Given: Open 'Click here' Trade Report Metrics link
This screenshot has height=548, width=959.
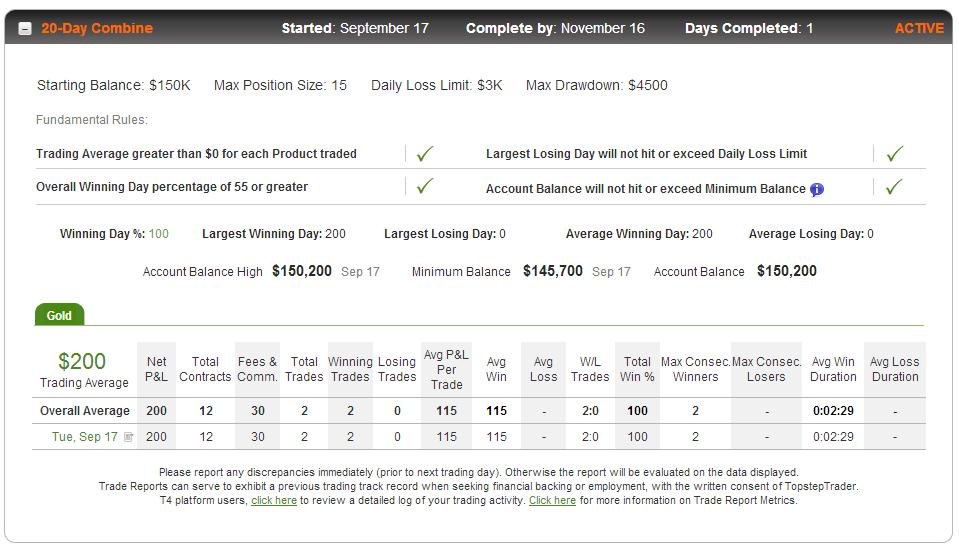Looking at the screenshot, I should click(x=552, y=500).
